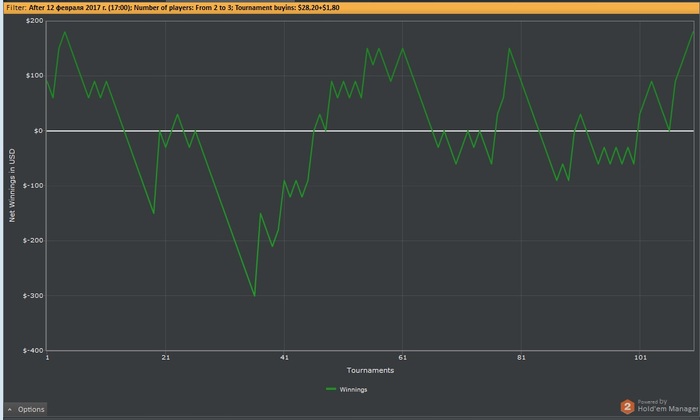The height and width of the screenshot is (420, 700).
Task: Click the orange Filter bar text
Action: (173, 8)
